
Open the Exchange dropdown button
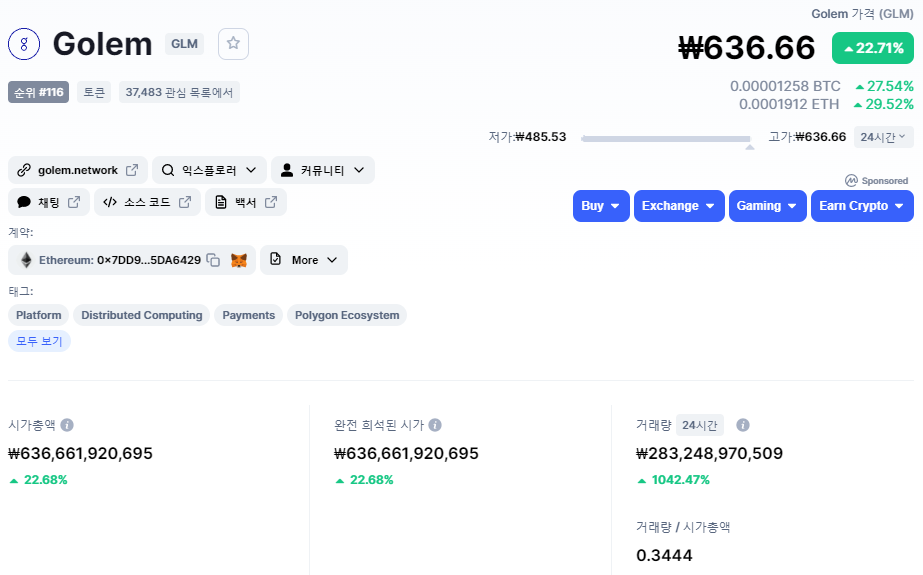(x=679, y=206)
